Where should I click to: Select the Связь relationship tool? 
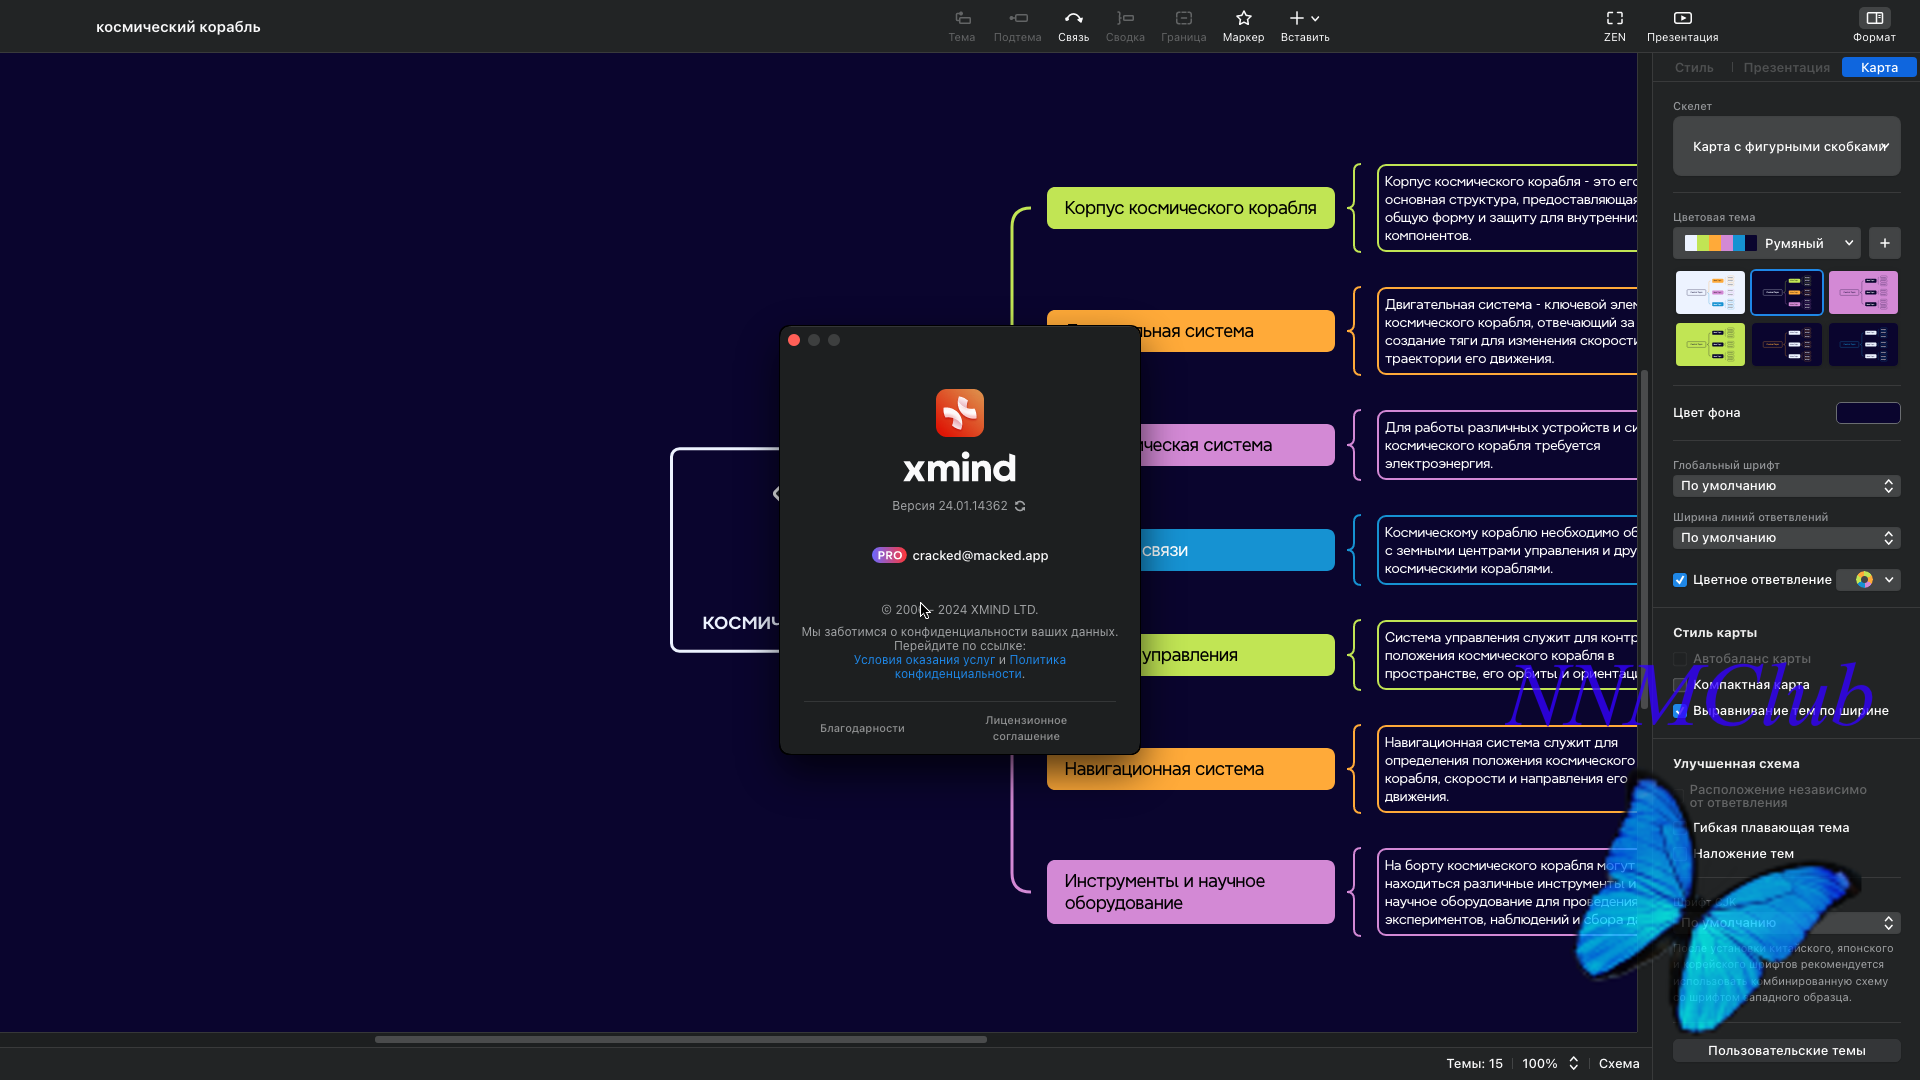(1073, 26)
